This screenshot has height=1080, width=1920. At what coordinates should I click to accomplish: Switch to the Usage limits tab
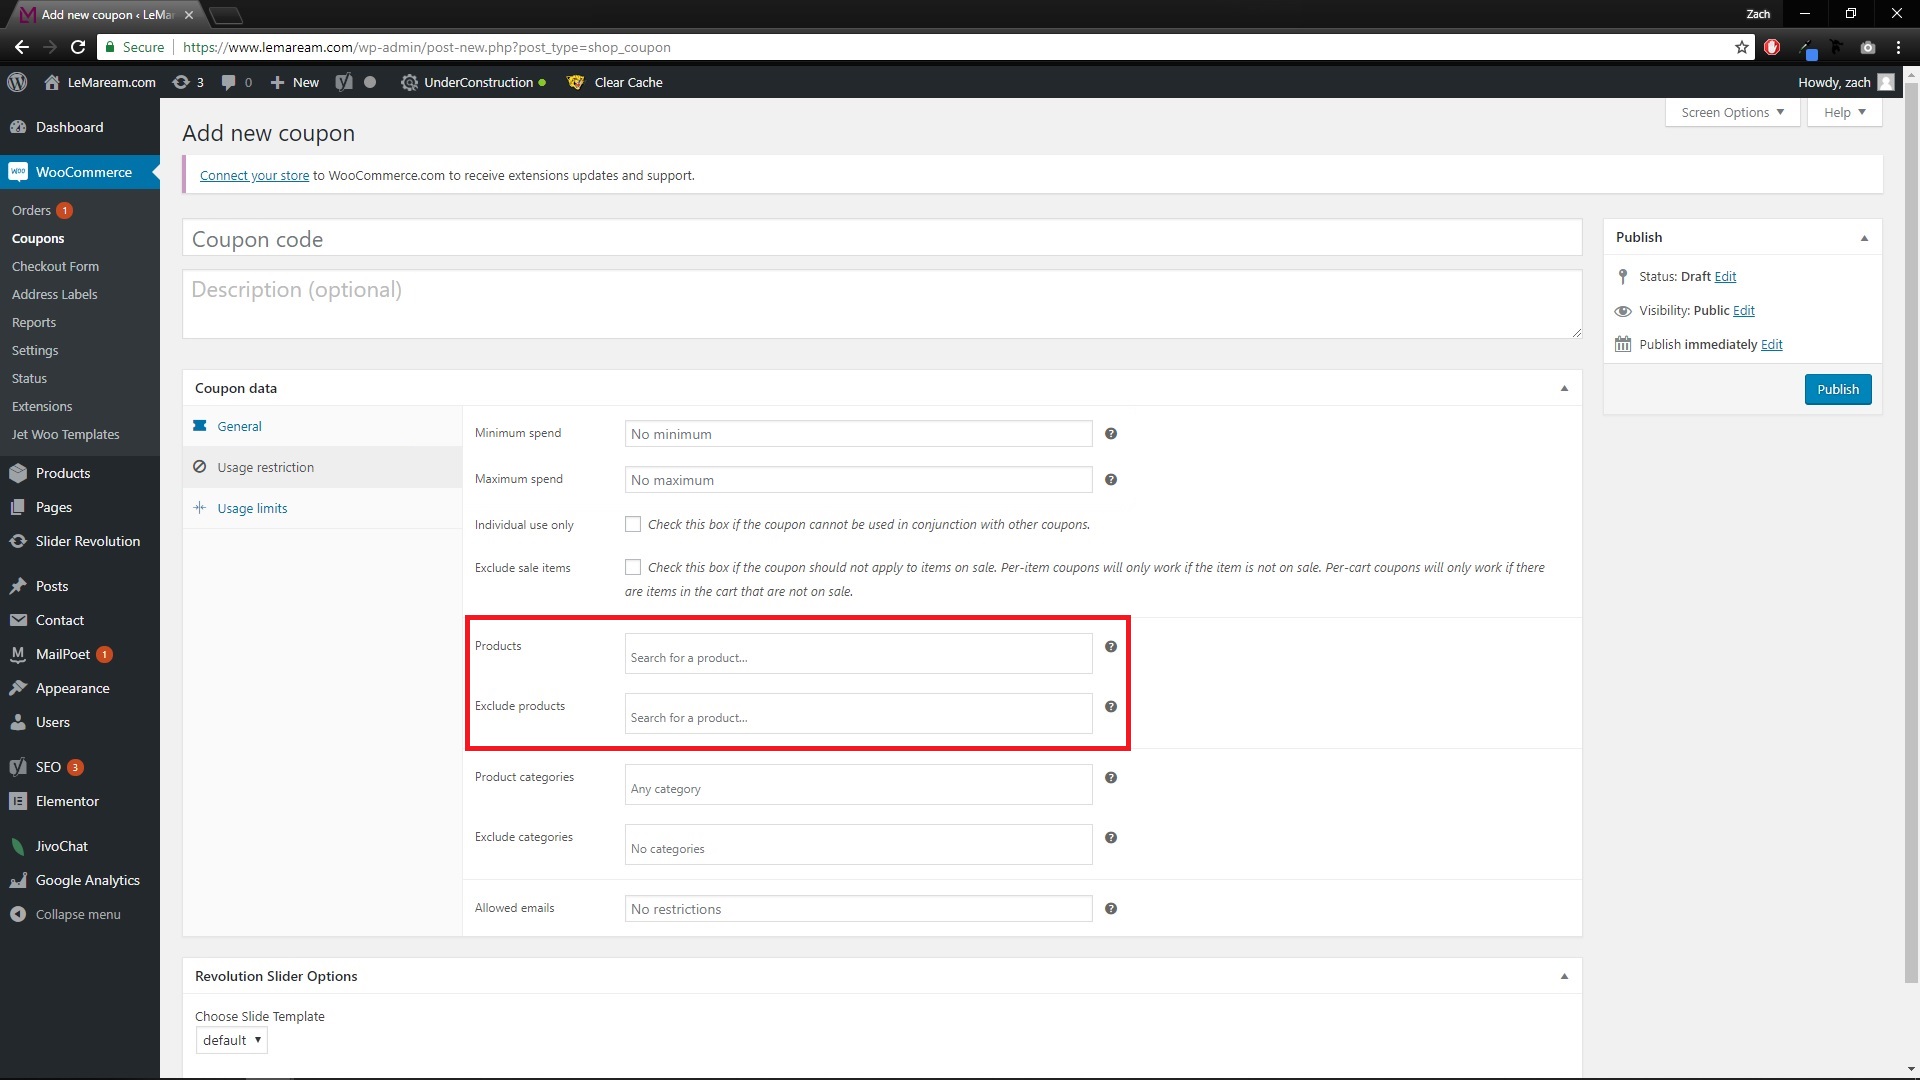click(322, 508)
